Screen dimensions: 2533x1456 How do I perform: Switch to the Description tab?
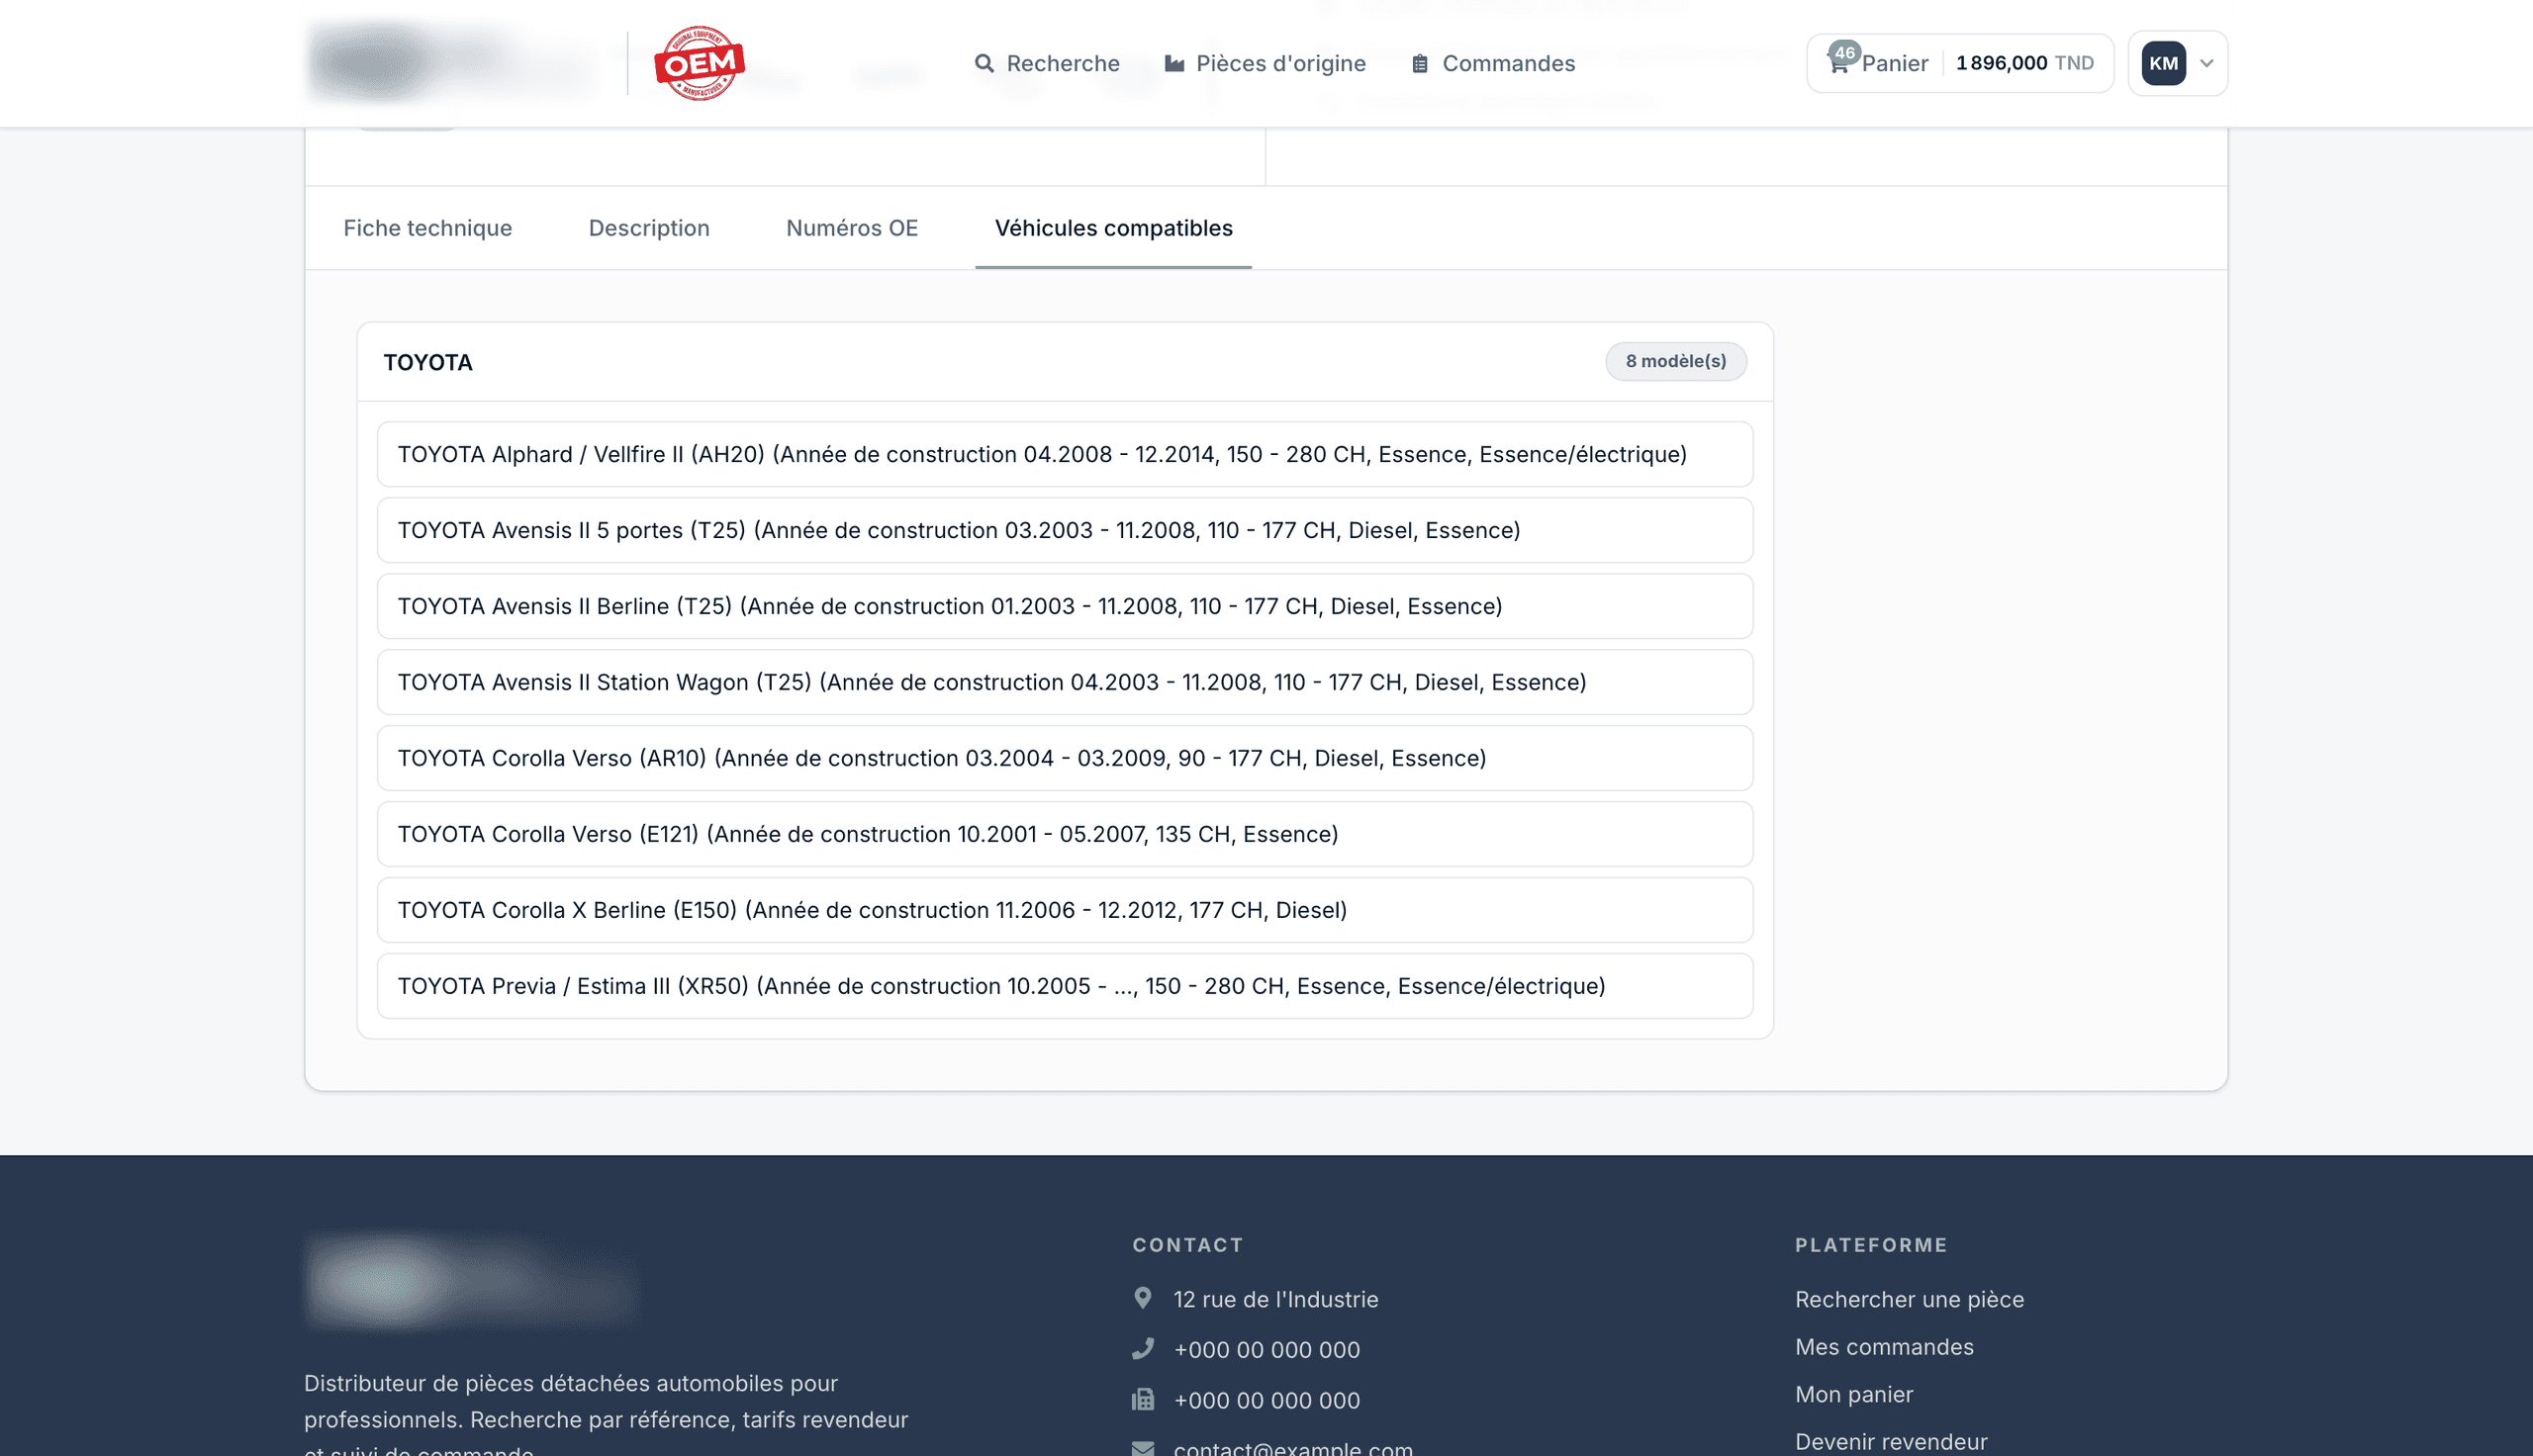point(649,228)
